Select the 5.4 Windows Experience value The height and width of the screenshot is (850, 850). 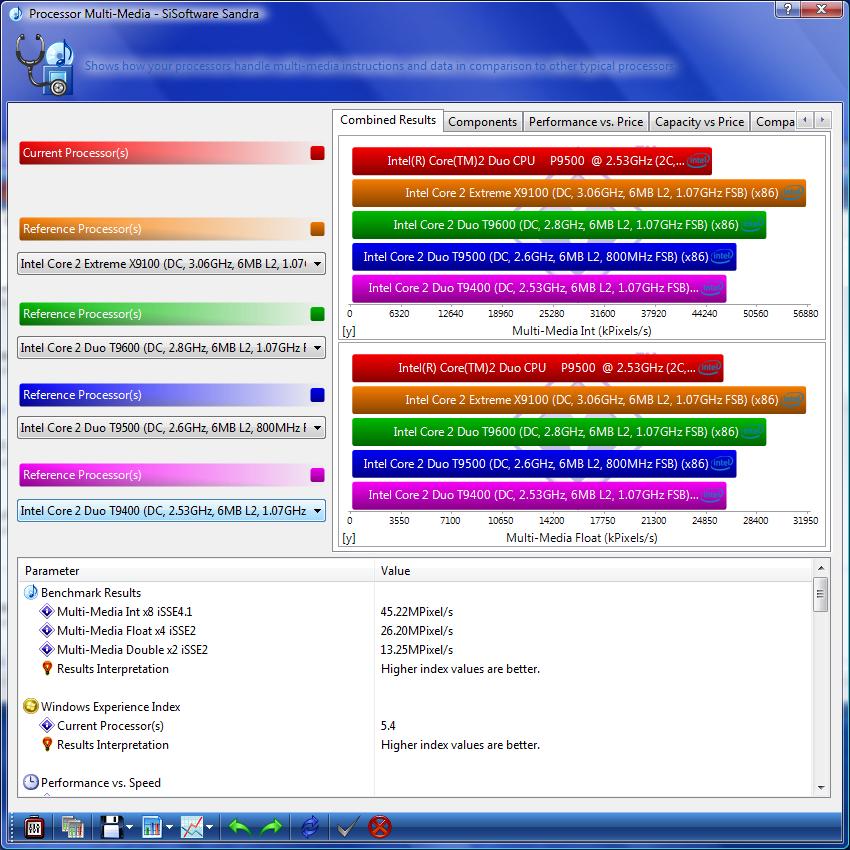(x=388, y=725)
